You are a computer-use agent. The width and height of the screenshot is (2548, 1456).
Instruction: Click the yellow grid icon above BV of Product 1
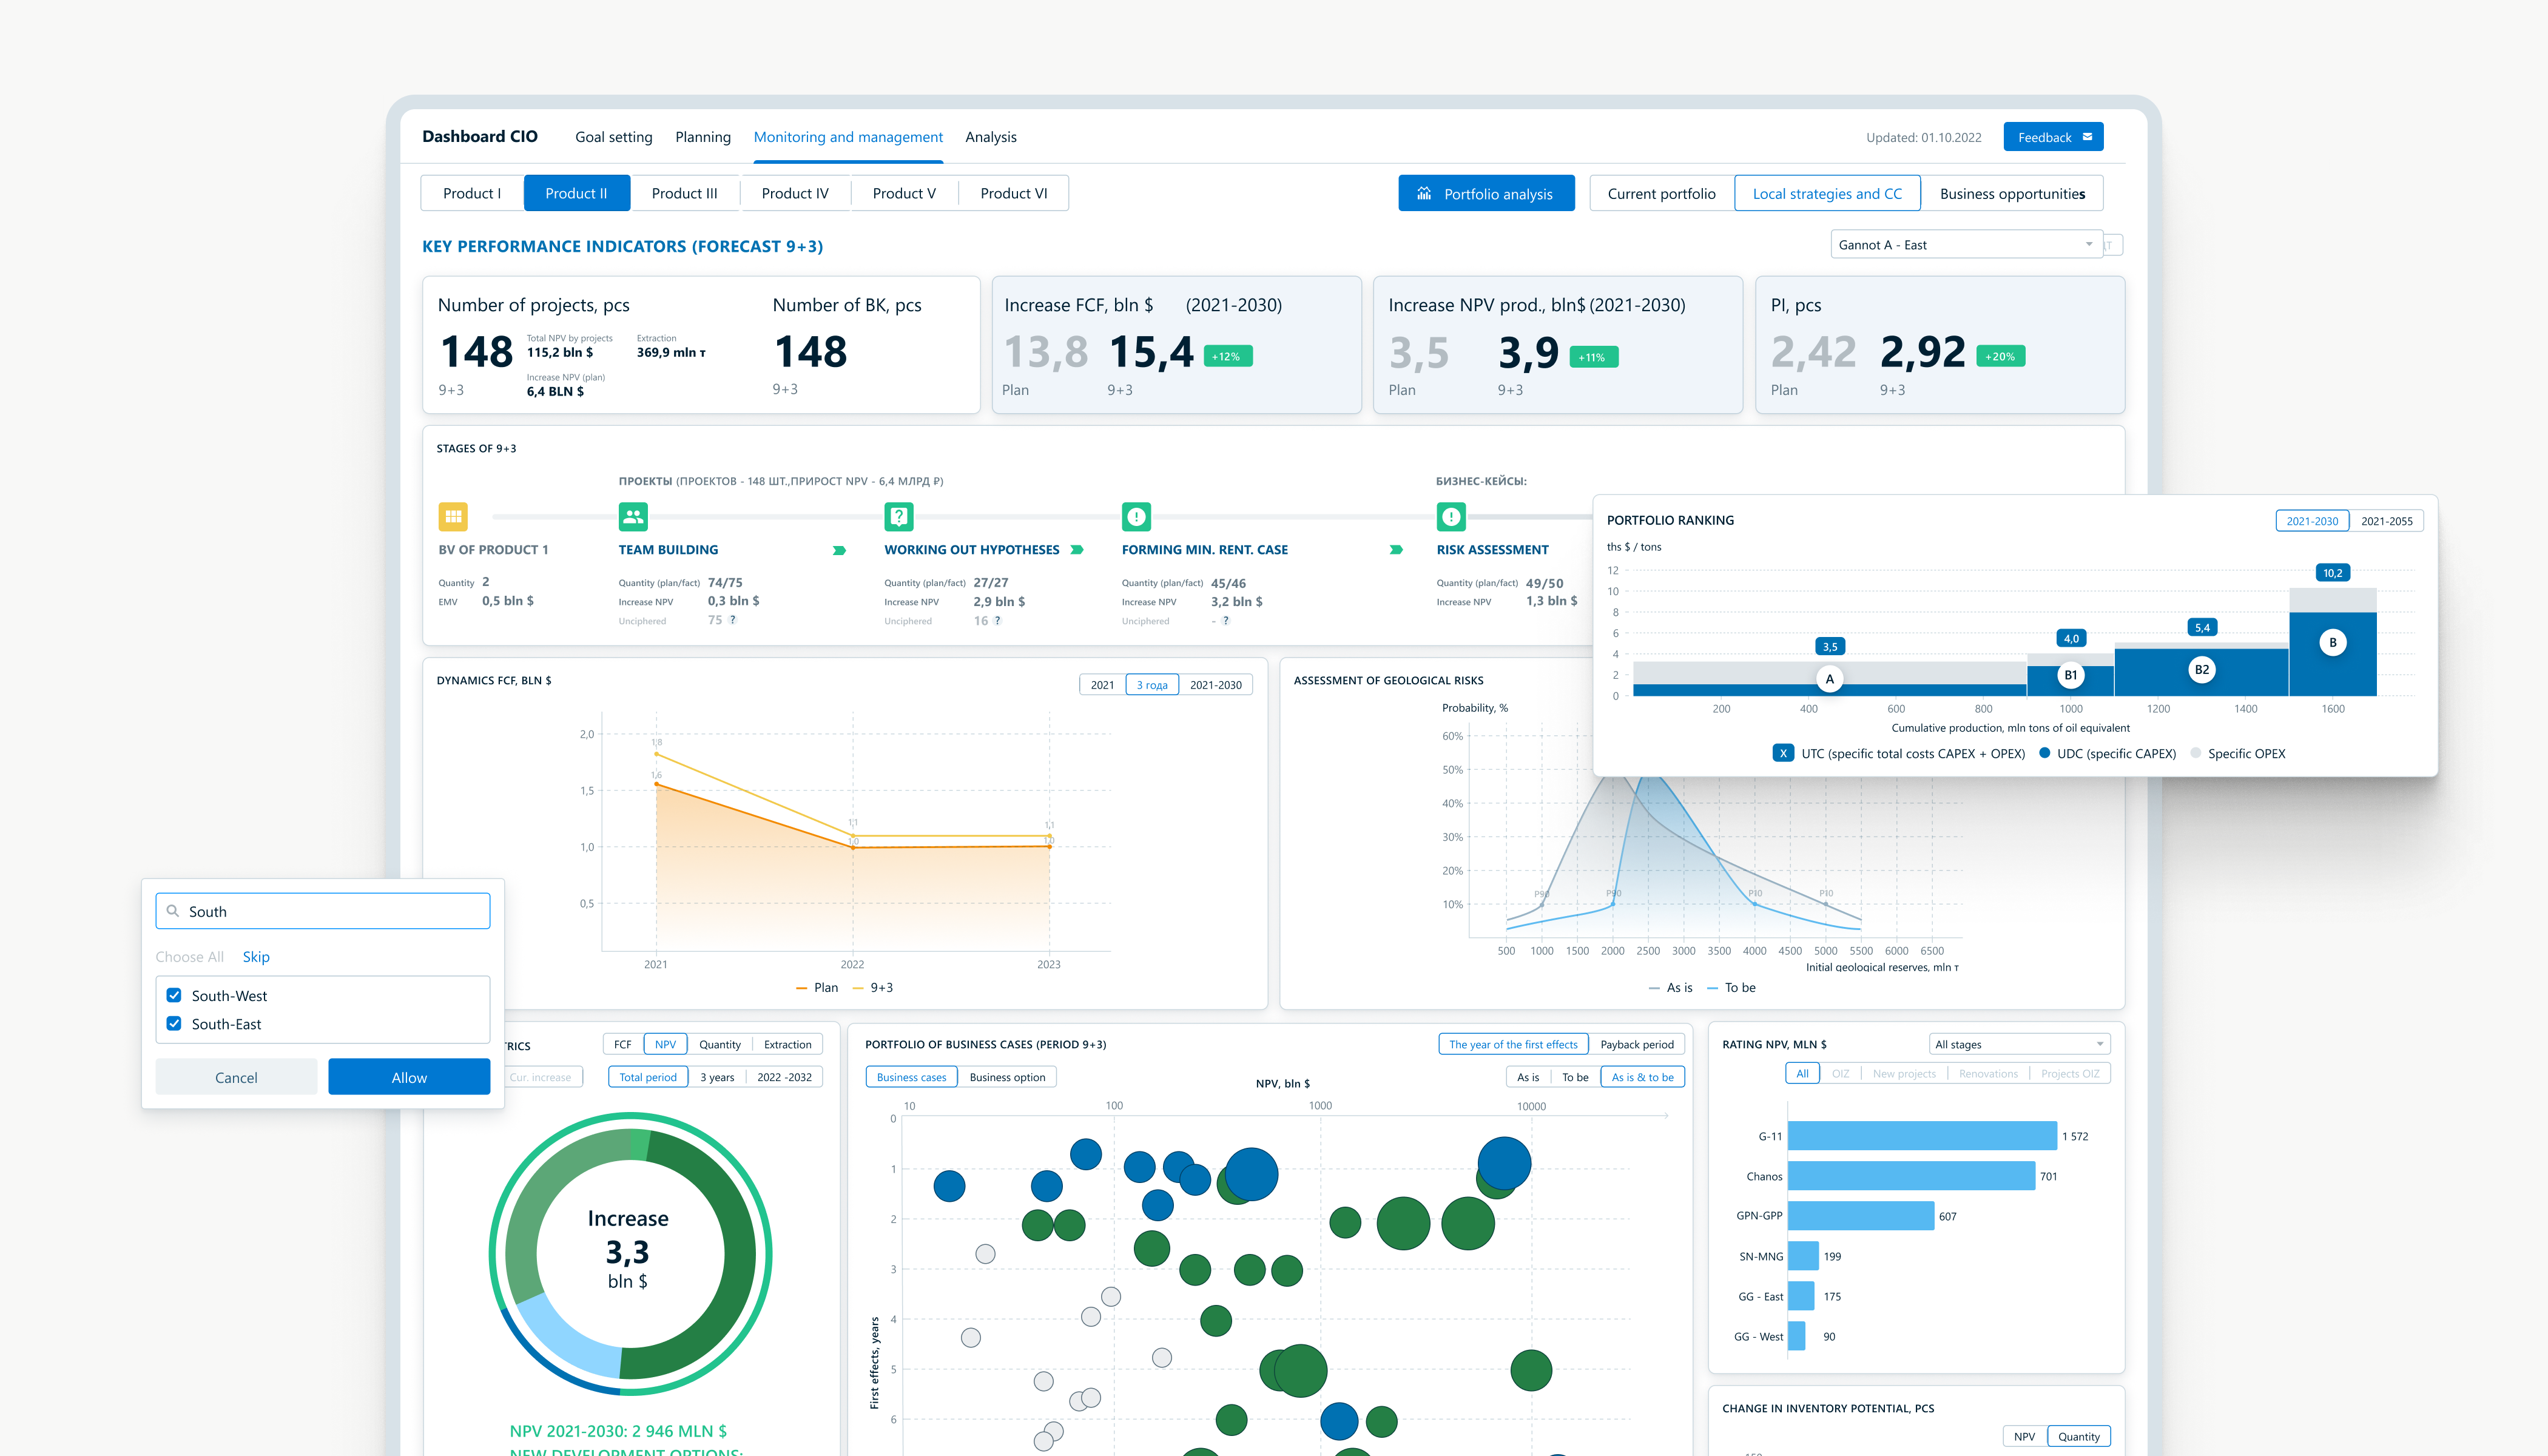(x=453, y=516)
